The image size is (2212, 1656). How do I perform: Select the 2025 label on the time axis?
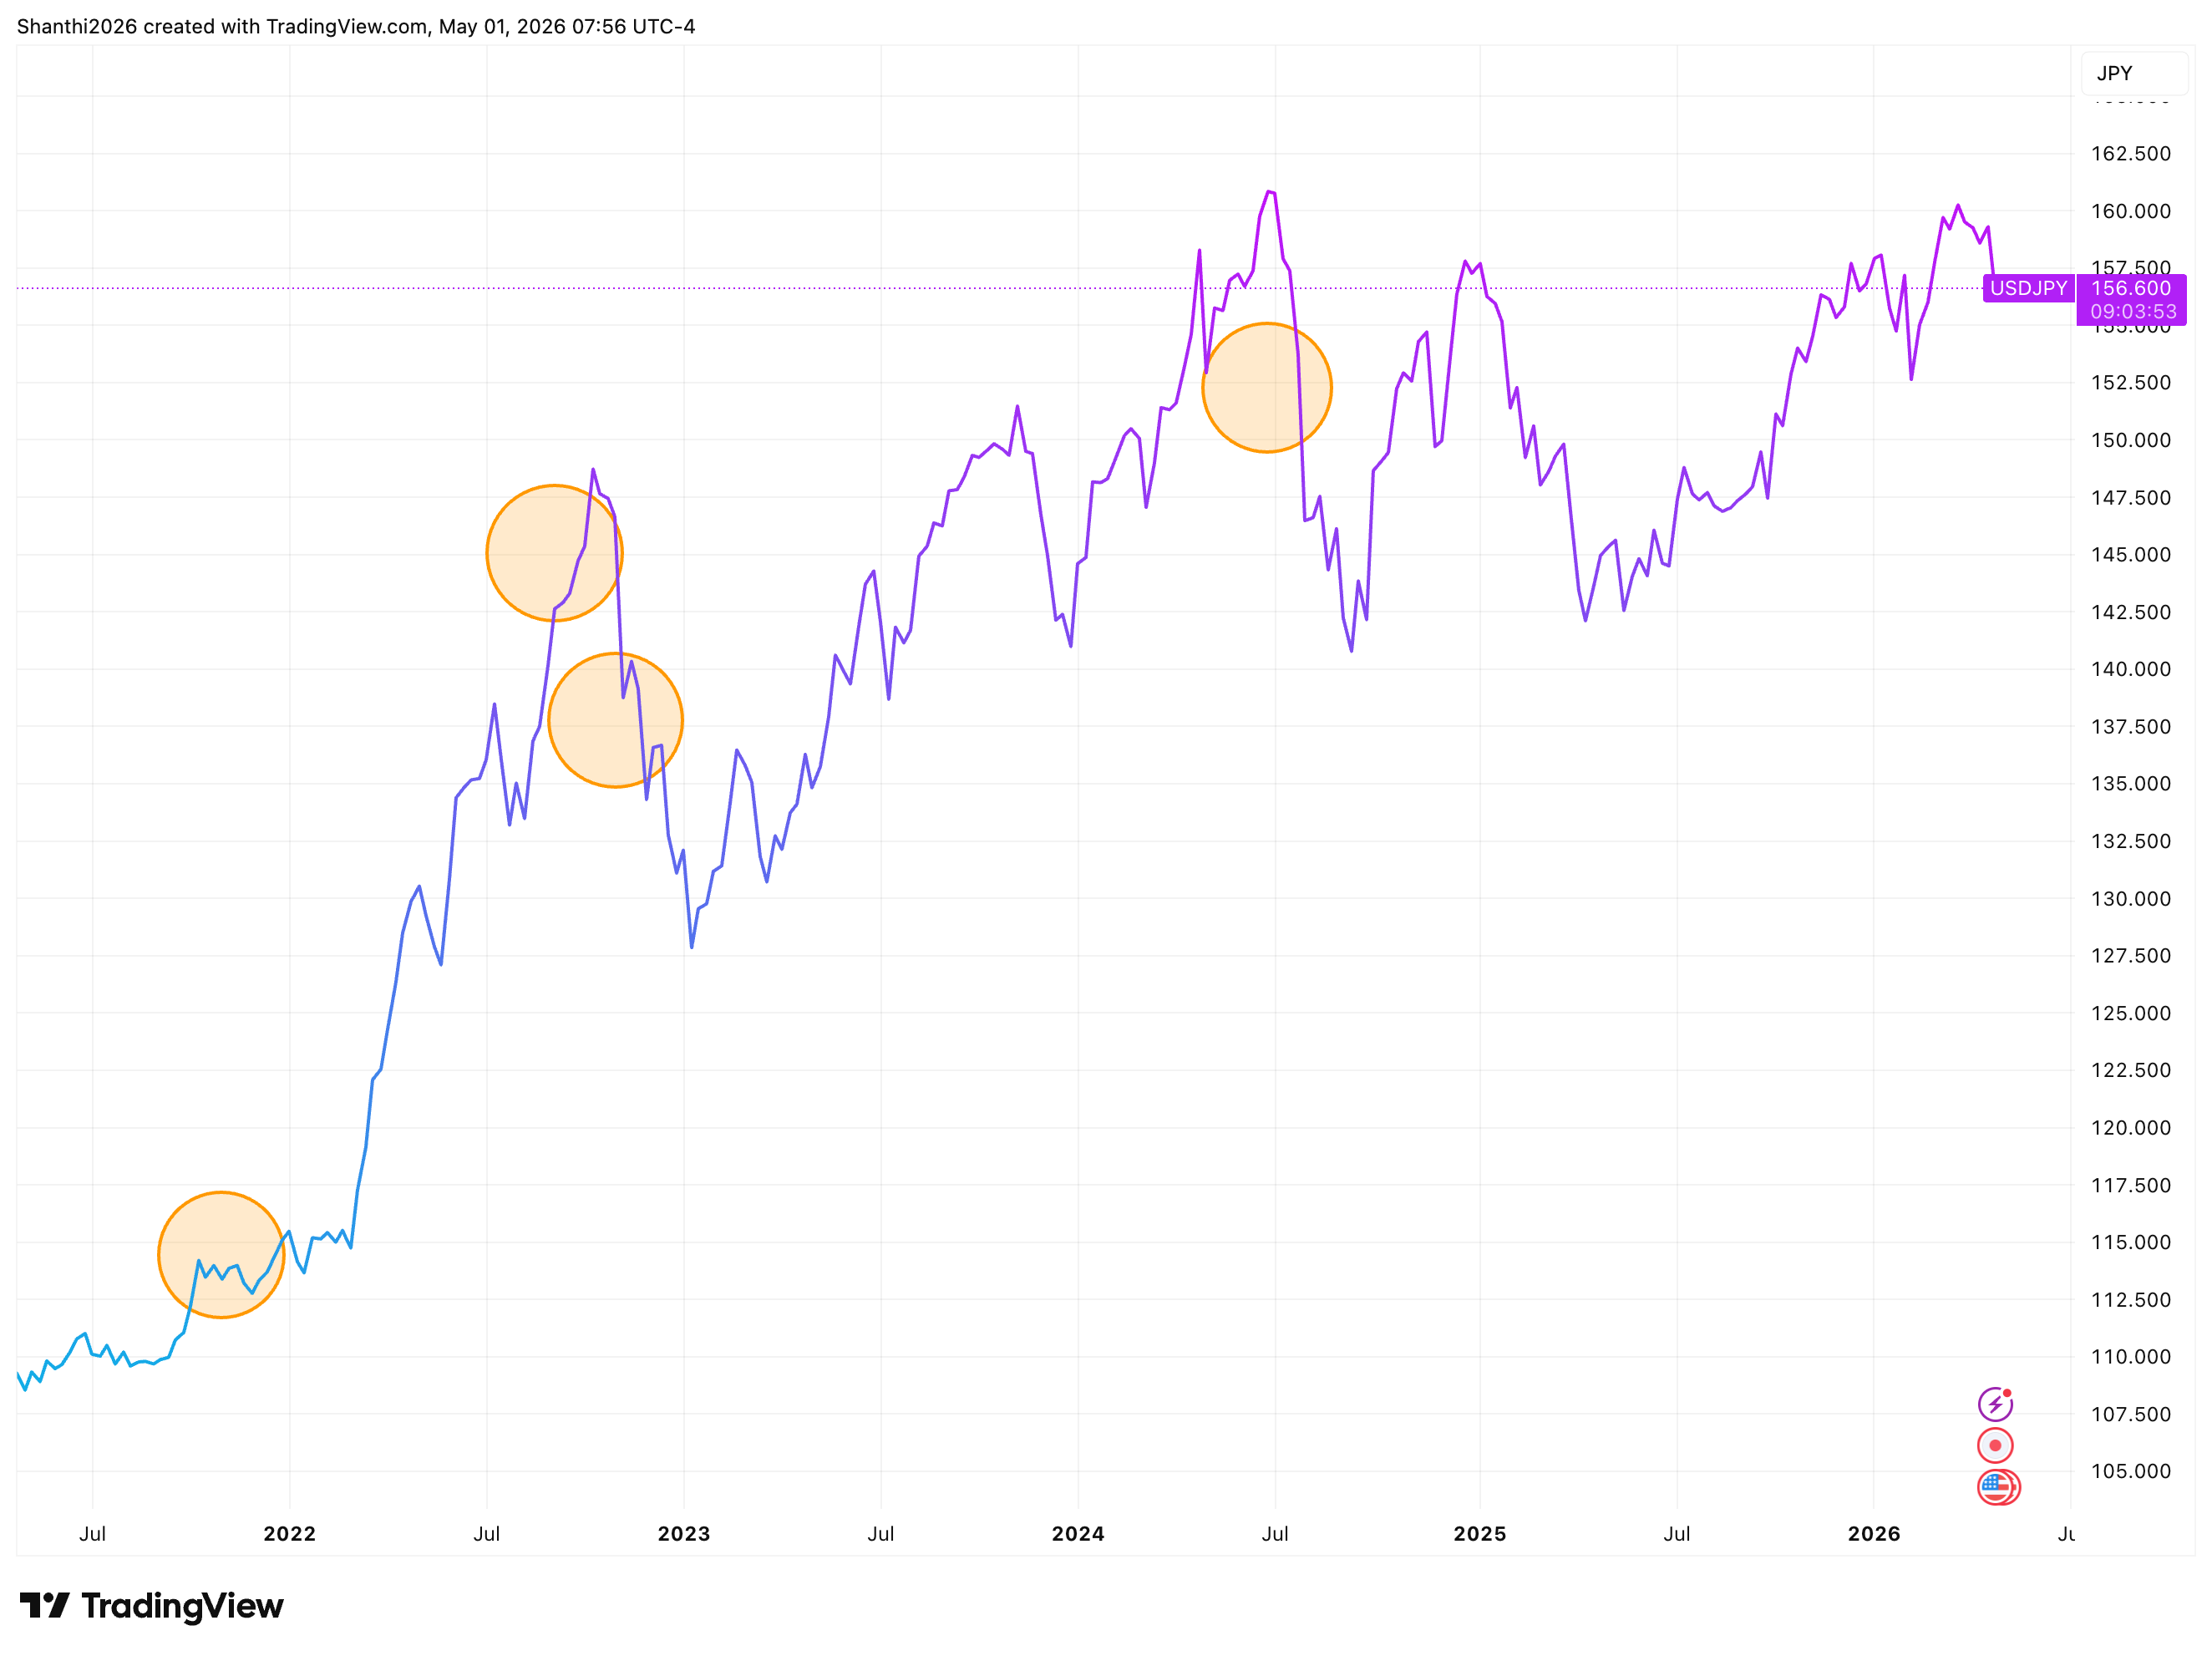(1479, 1533)
